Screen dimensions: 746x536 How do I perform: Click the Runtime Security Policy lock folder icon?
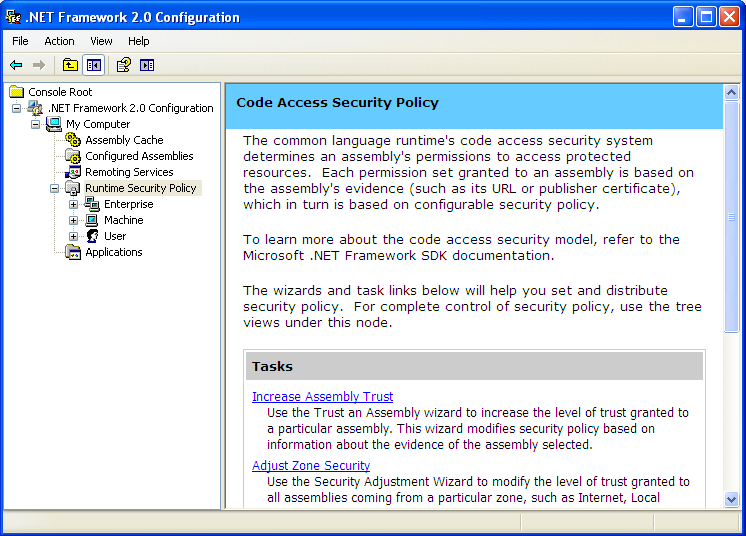(x=73, y=188)
